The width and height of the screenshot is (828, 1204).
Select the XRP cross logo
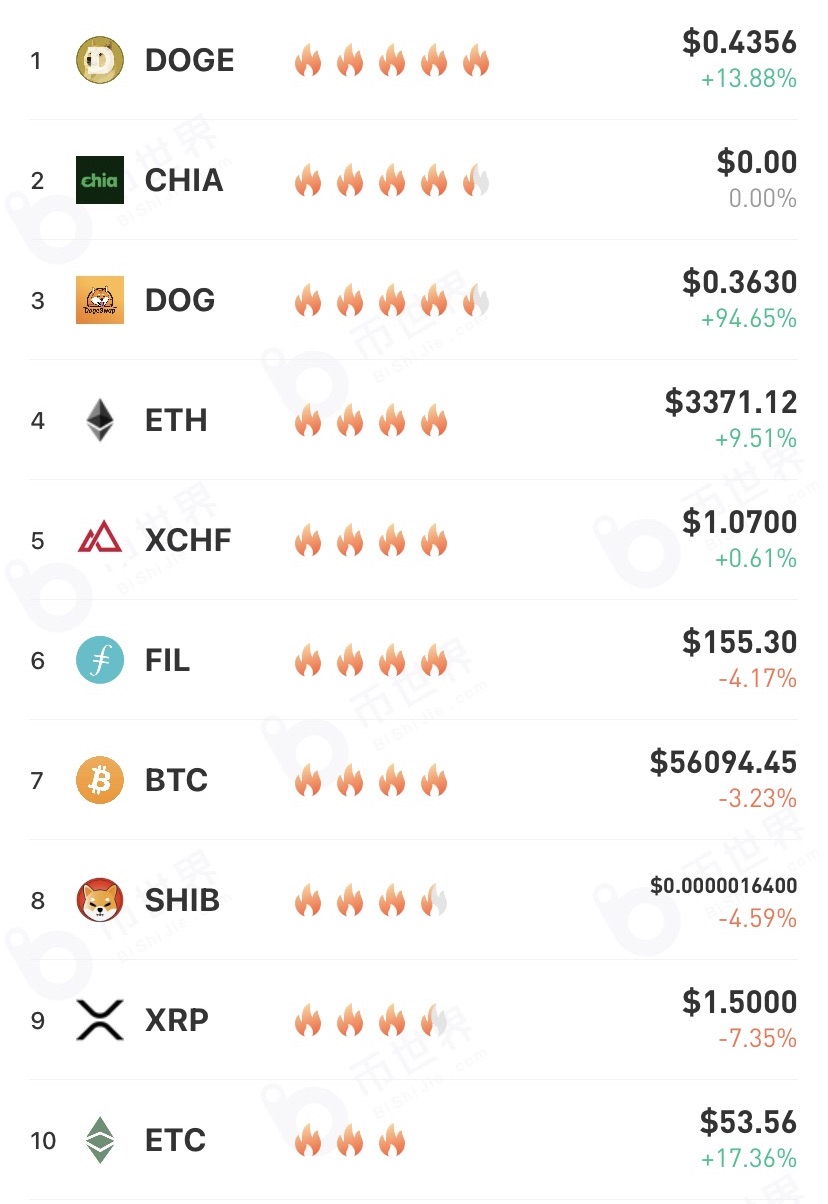point(100,1020)
